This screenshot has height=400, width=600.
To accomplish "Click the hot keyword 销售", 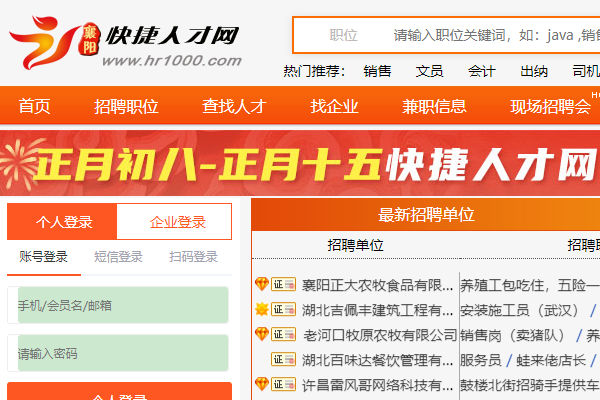I will pos(377,71).
